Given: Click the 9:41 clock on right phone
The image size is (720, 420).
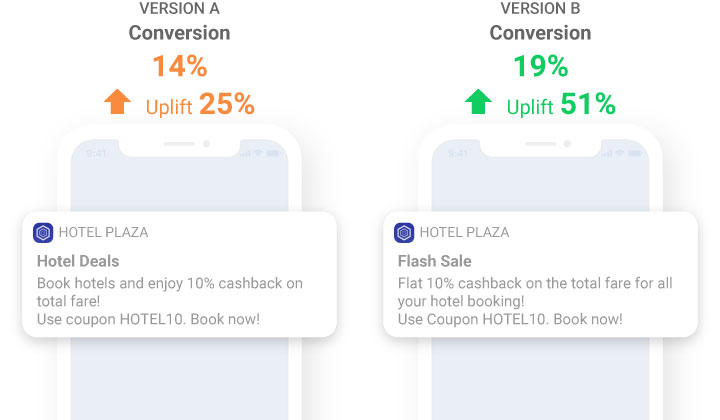Looking at the screenshot, I should (x=458, y=153).
